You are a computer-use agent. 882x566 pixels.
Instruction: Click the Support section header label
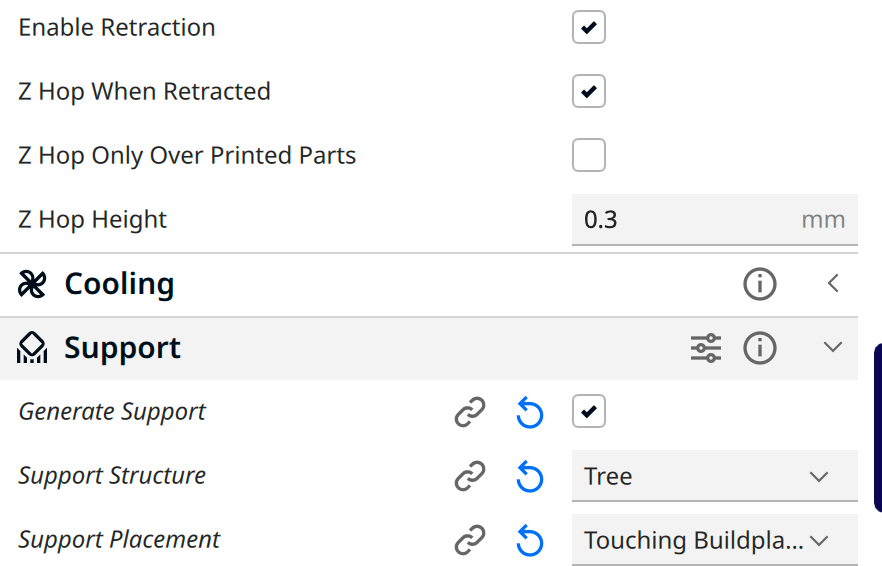122,348
